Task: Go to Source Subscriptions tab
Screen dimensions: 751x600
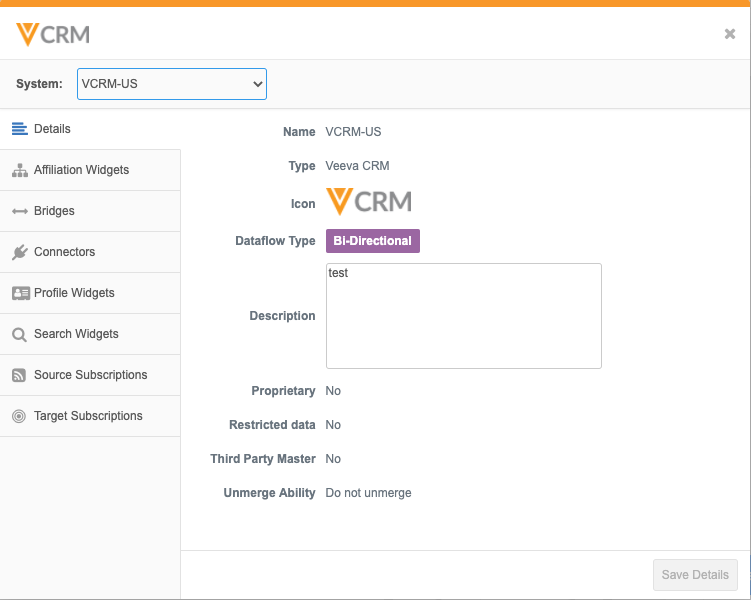Action: tap(90, 375)
